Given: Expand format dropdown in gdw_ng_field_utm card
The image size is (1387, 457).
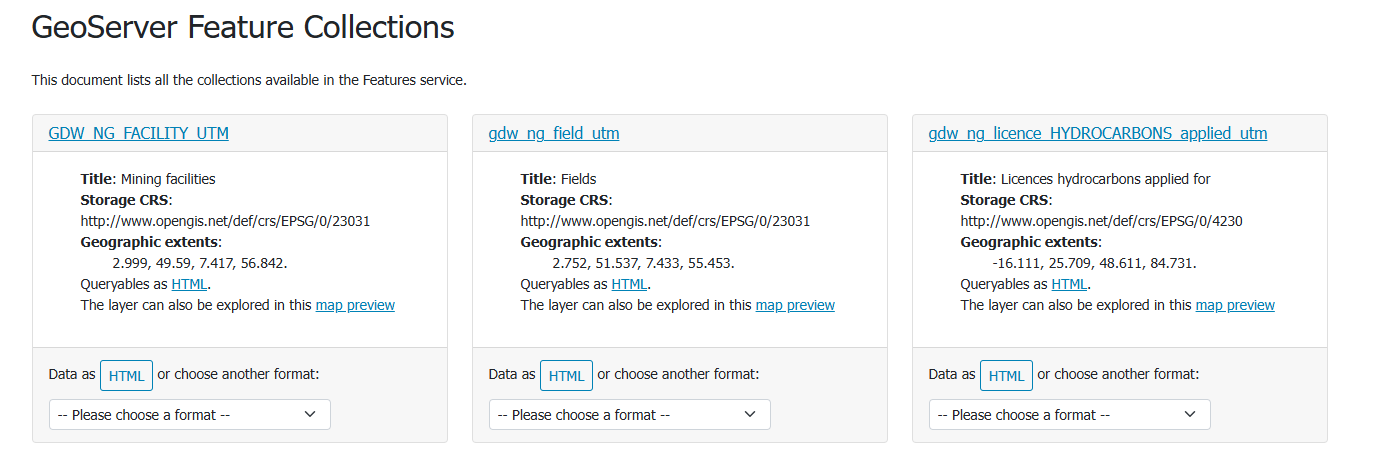Looking at the screenshot, I should pos(629,414).
